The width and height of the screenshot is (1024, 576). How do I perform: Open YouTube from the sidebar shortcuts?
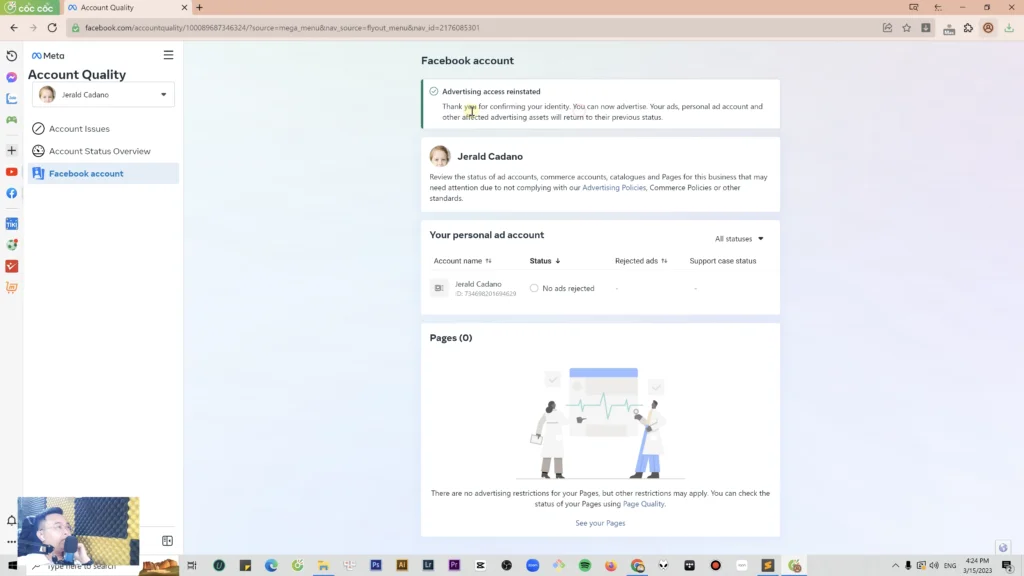12,172
